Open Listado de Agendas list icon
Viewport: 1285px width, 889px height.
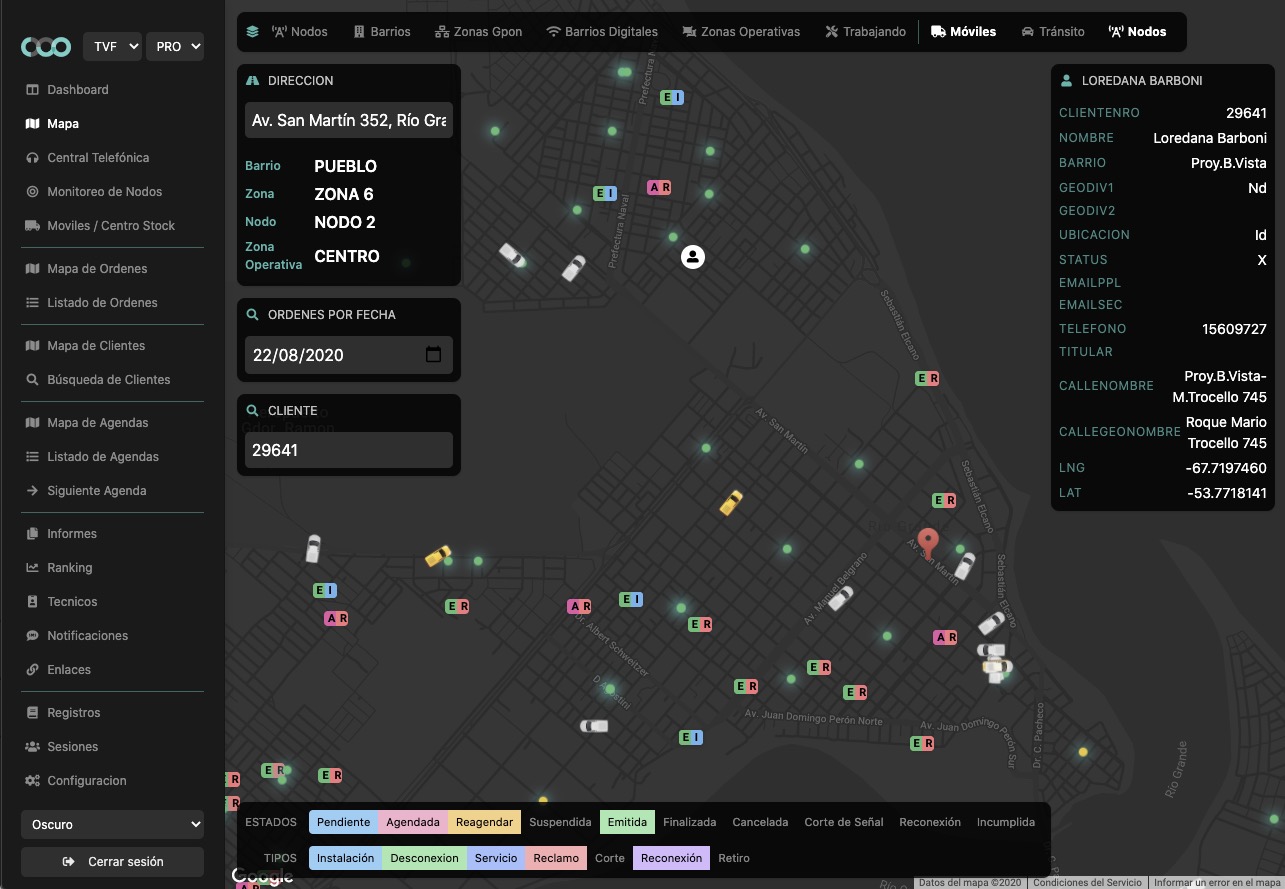(x=32, y=457)
